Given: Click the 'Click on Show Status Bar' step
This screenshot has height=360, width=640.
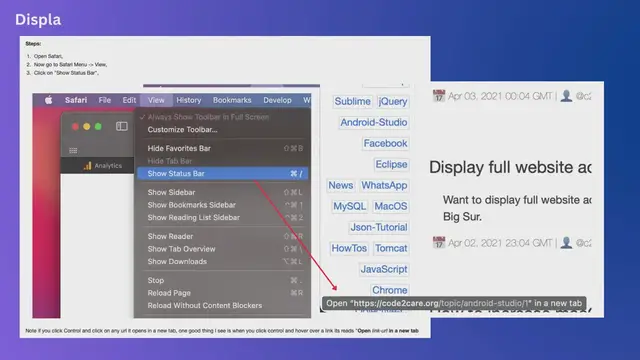Looking at the screenshot, I should point(66,73).
